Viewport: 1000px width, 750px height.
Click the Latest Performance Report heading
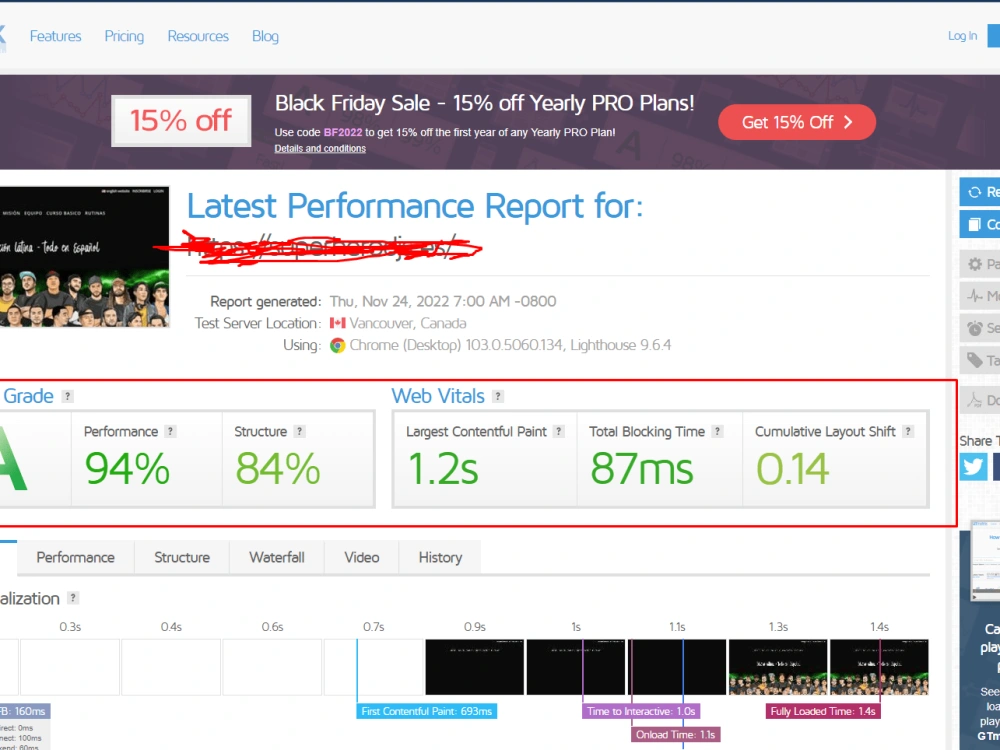click(x=415, y=207)
